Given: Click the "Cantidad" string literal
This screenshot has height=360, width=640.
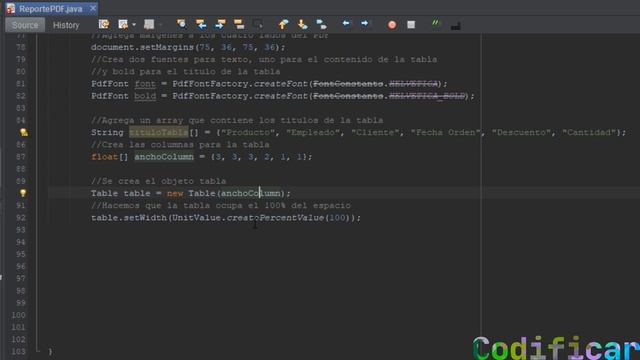Looking at the screenshot, I should pyautogui.click(x=589, y=132).
